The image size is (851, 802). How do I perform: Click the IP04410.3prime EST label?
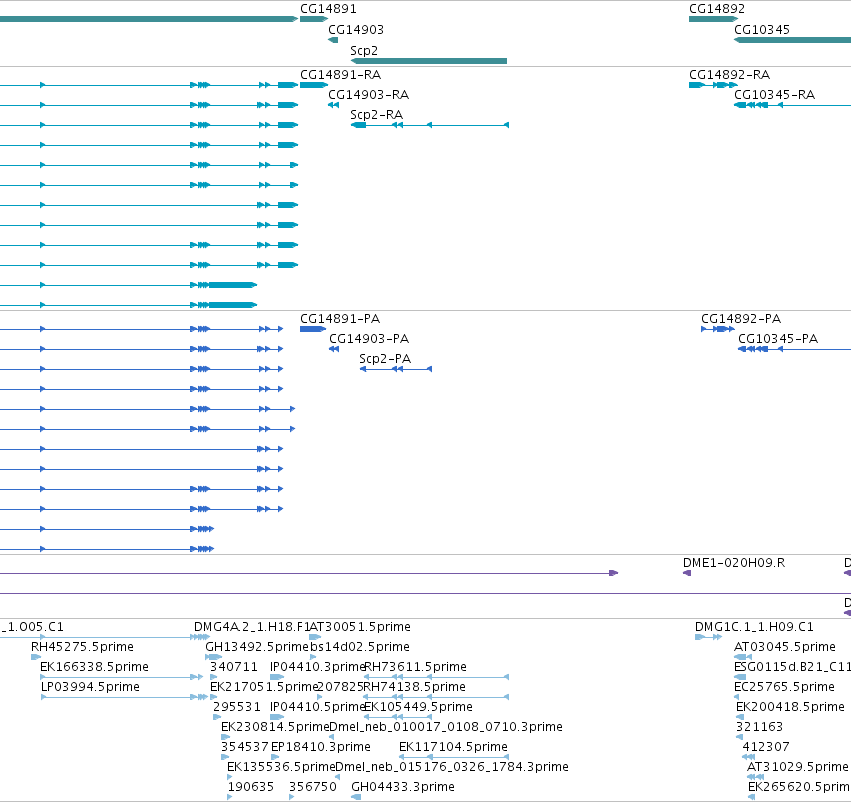coord(317,667)
